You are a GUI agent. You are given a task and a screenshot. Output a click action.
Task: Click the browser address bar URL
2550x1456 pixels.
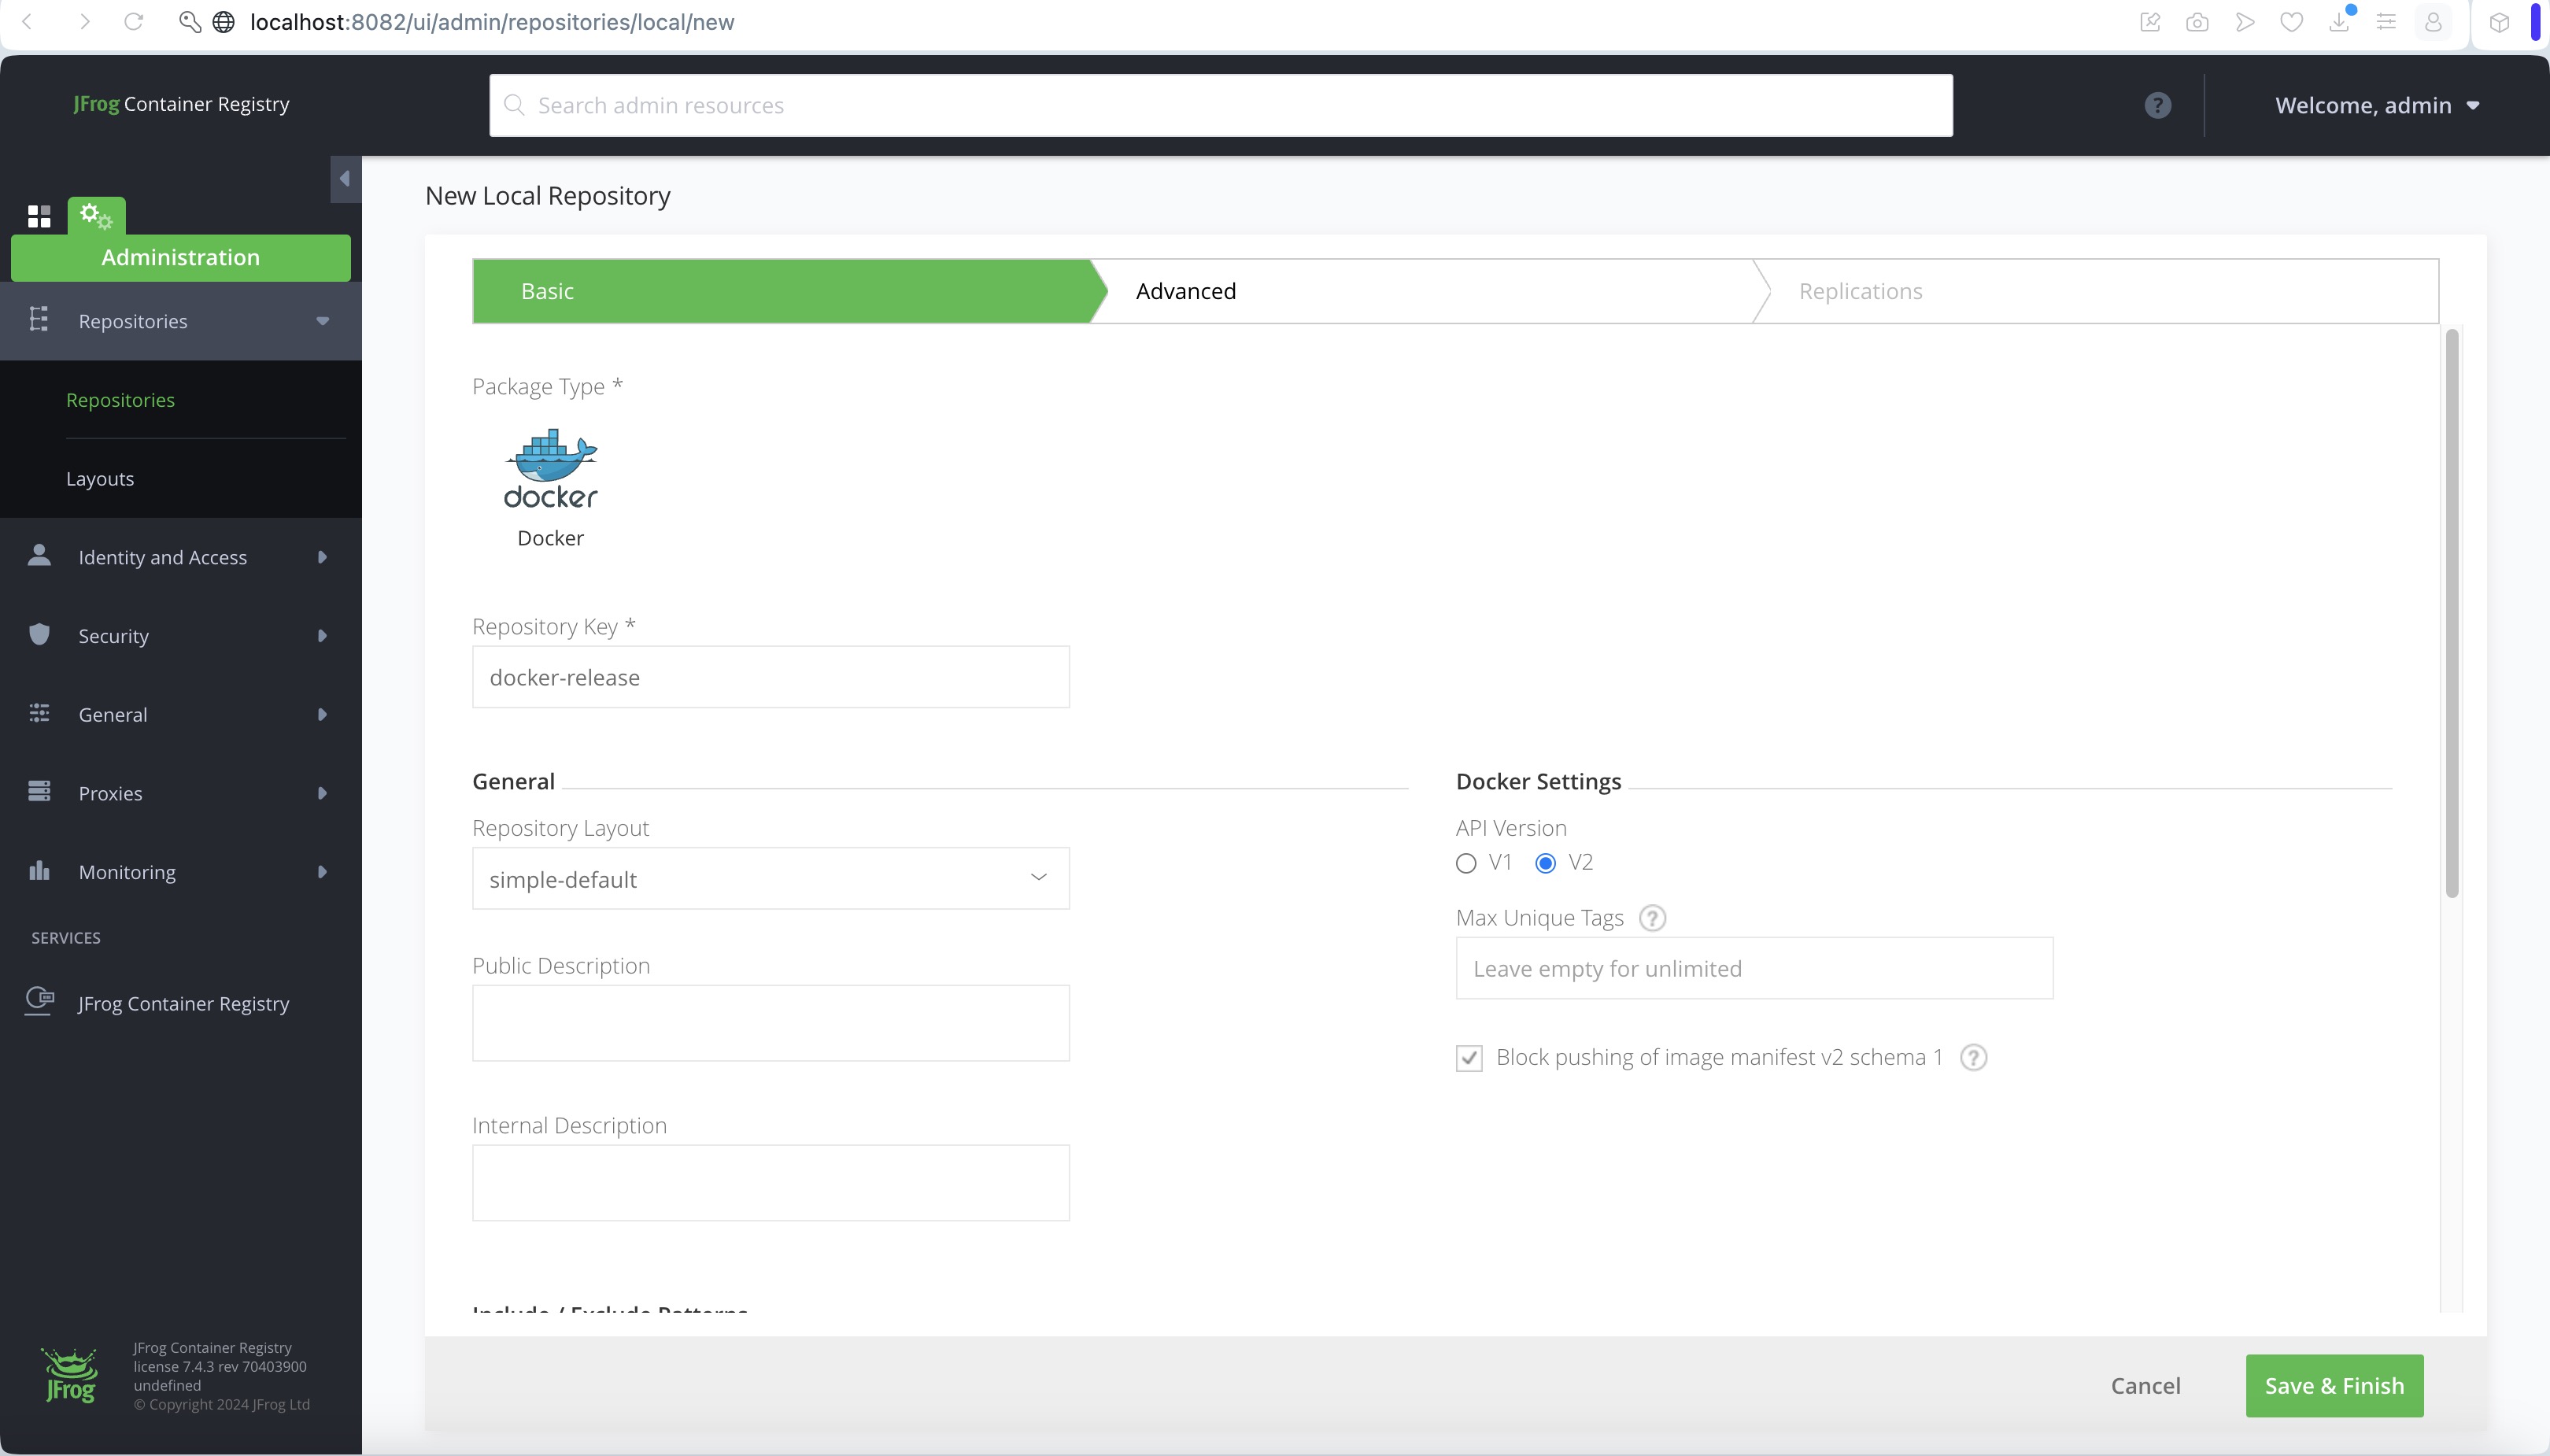(492, 21)
